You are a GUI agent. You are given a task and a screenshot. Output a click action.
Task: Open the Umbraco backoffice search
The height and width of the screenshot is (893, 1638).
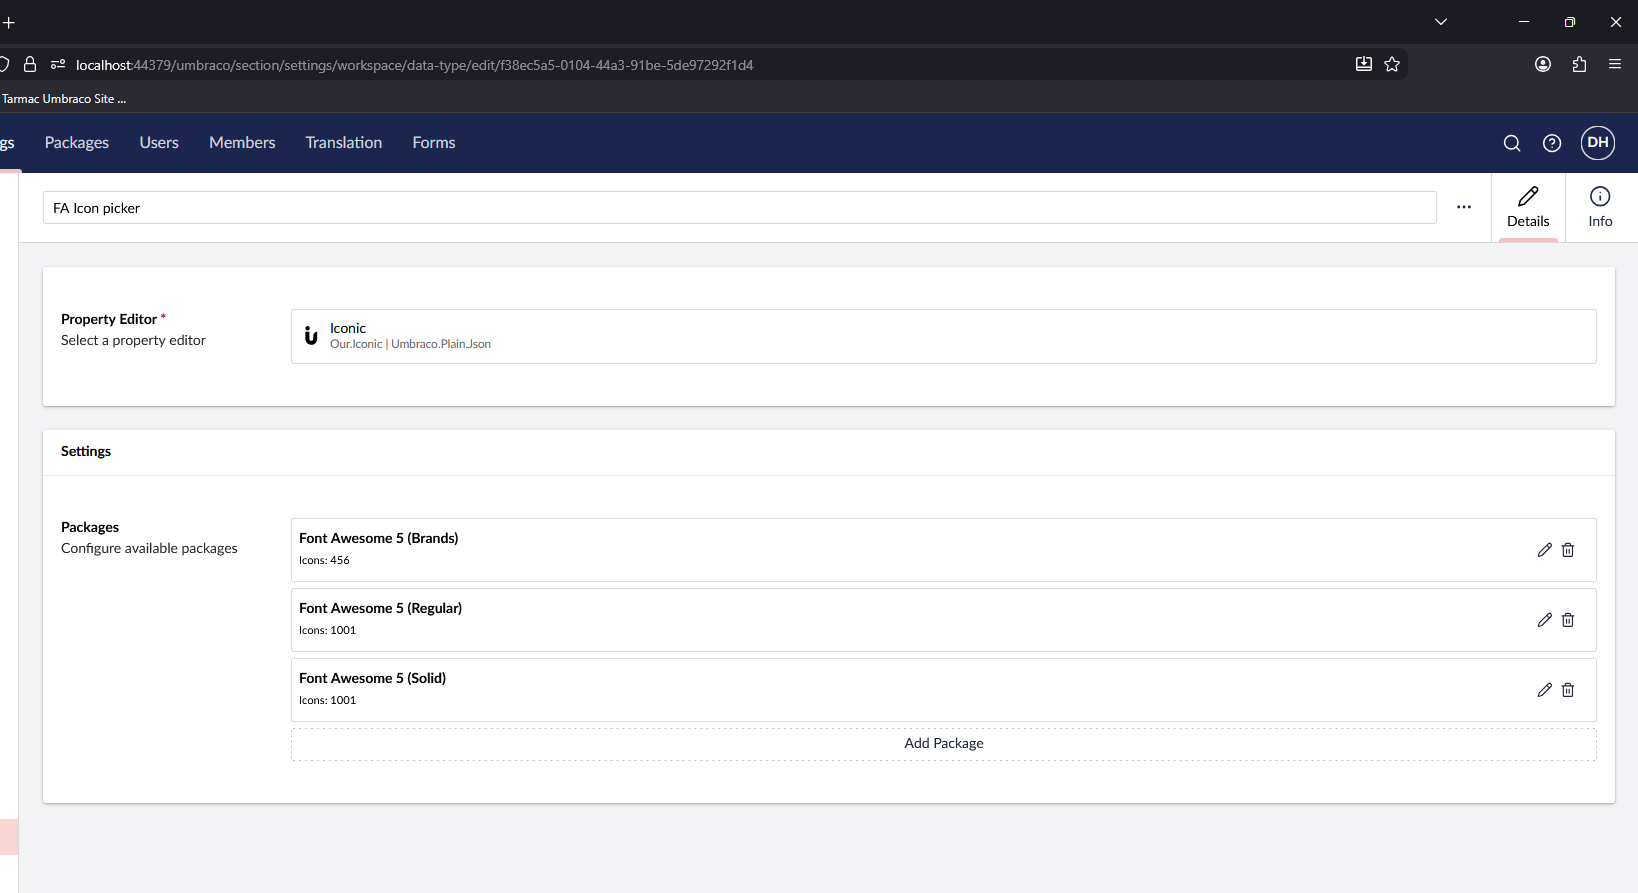1511,143
